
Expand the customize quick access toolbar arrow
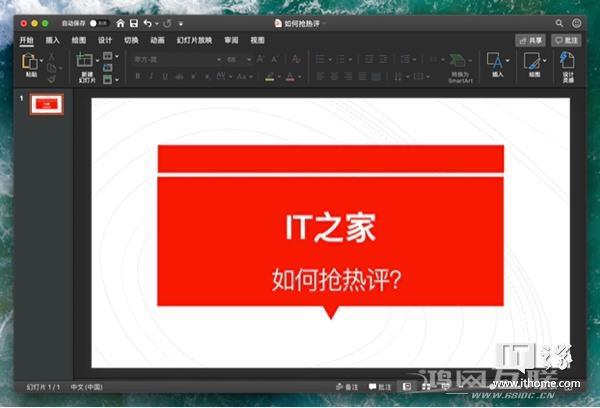(181, 24)
